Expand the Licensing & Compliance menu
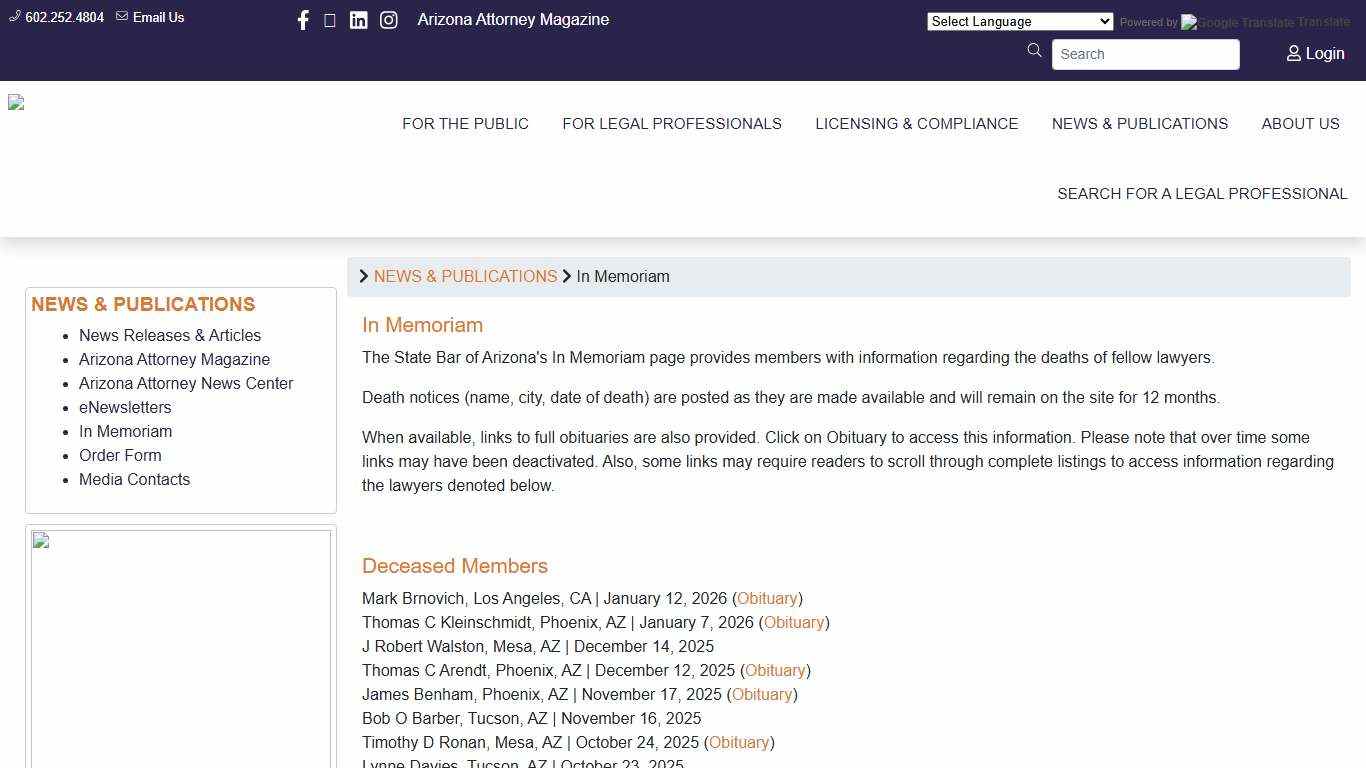 tap(916, 124)
